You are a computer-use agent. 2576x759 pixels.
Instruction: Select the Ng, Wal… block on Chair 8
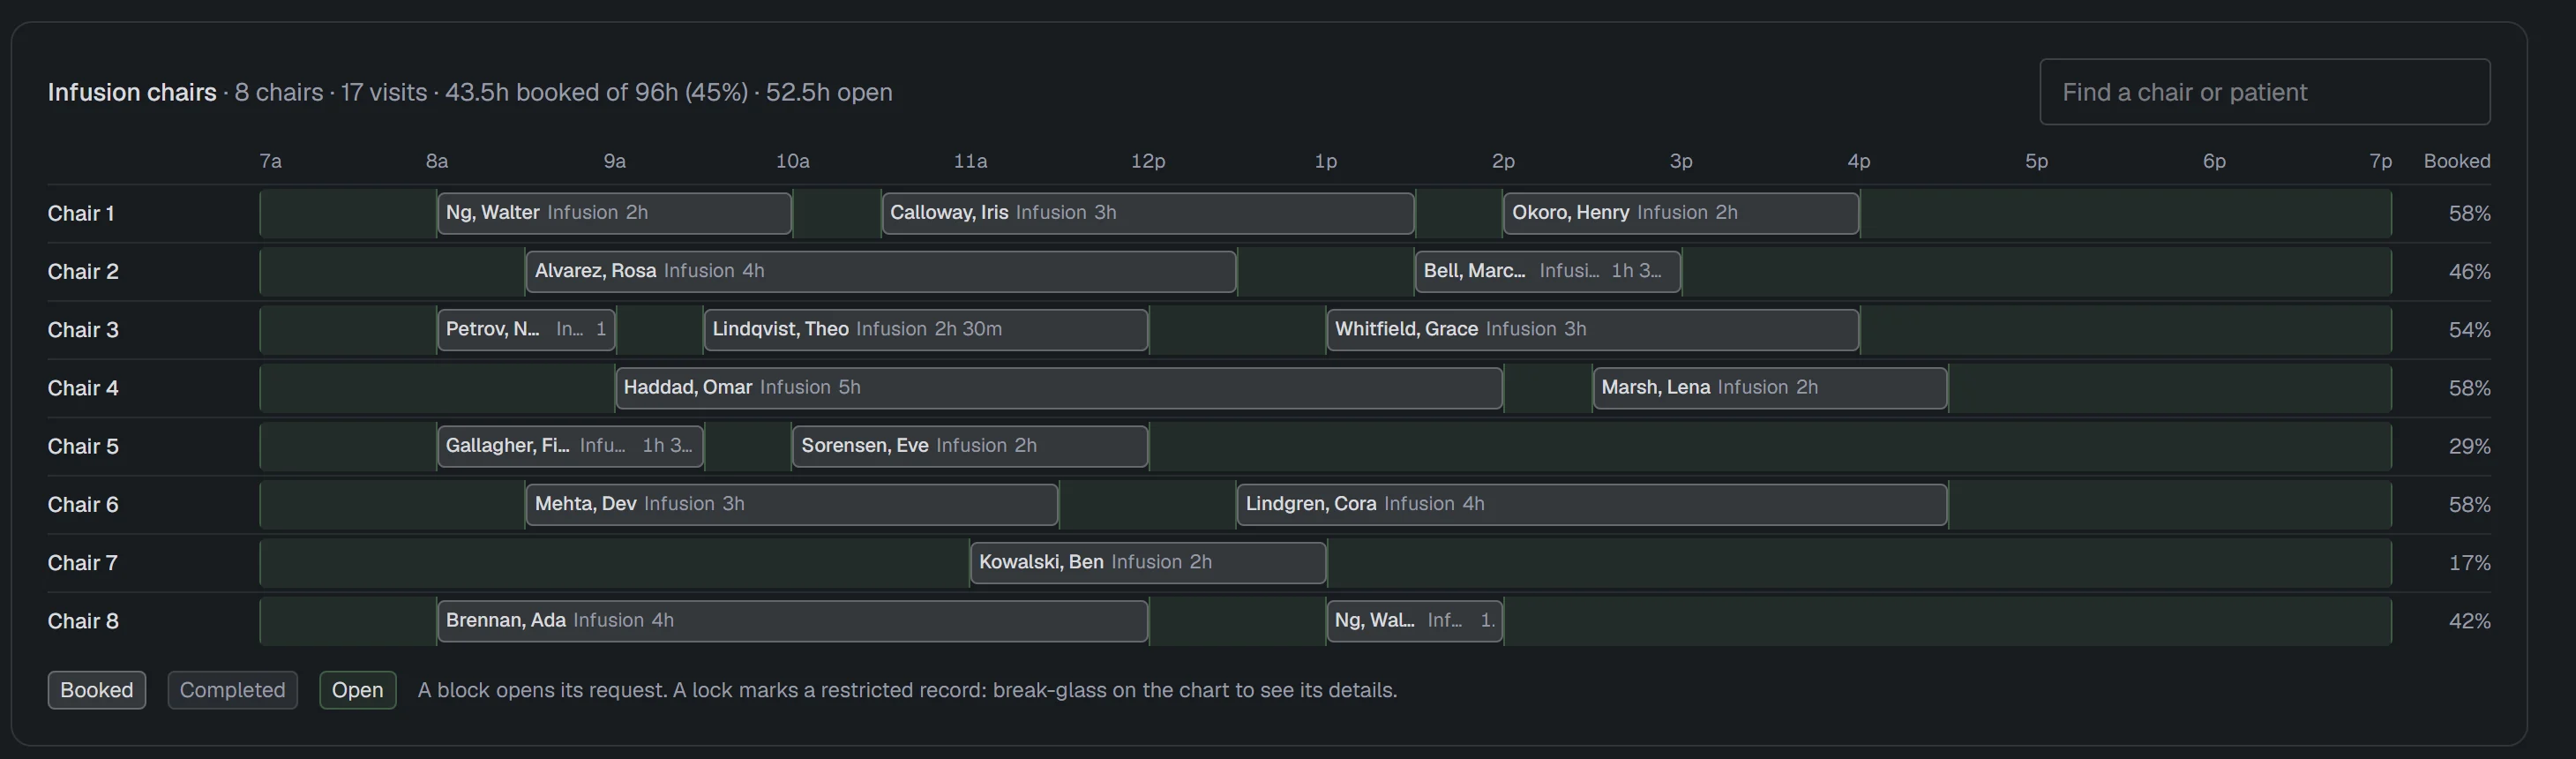pyautogui.click(x=1415, y=621)
